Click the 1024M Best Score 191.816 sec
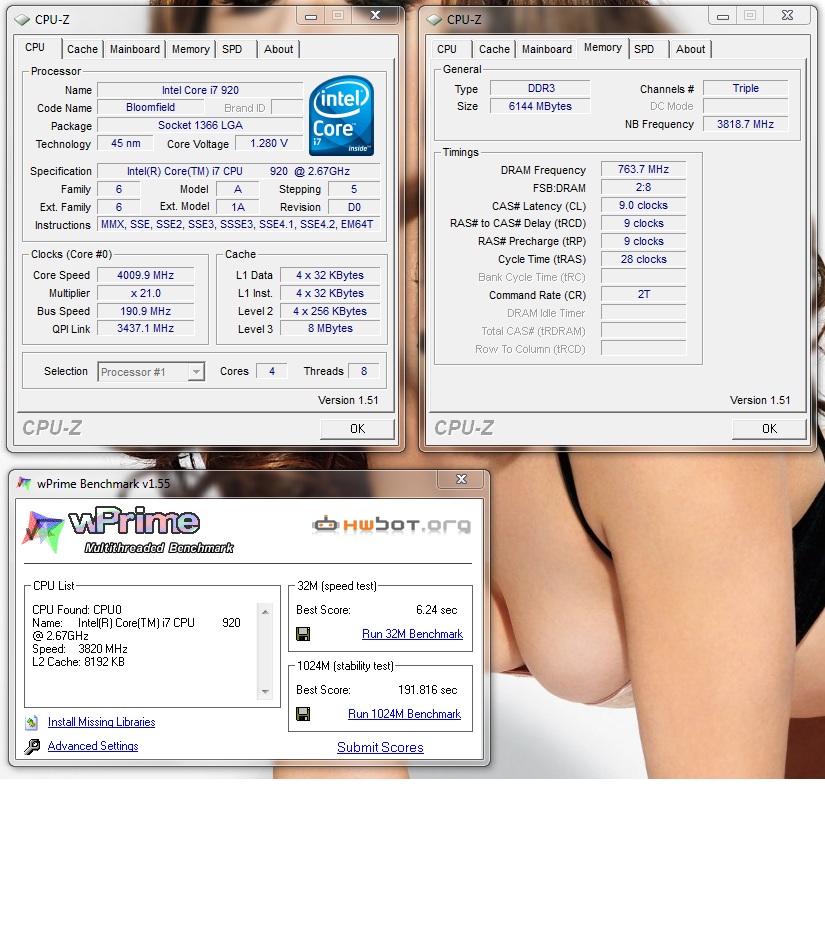825x936 pixels. (427, 690)
